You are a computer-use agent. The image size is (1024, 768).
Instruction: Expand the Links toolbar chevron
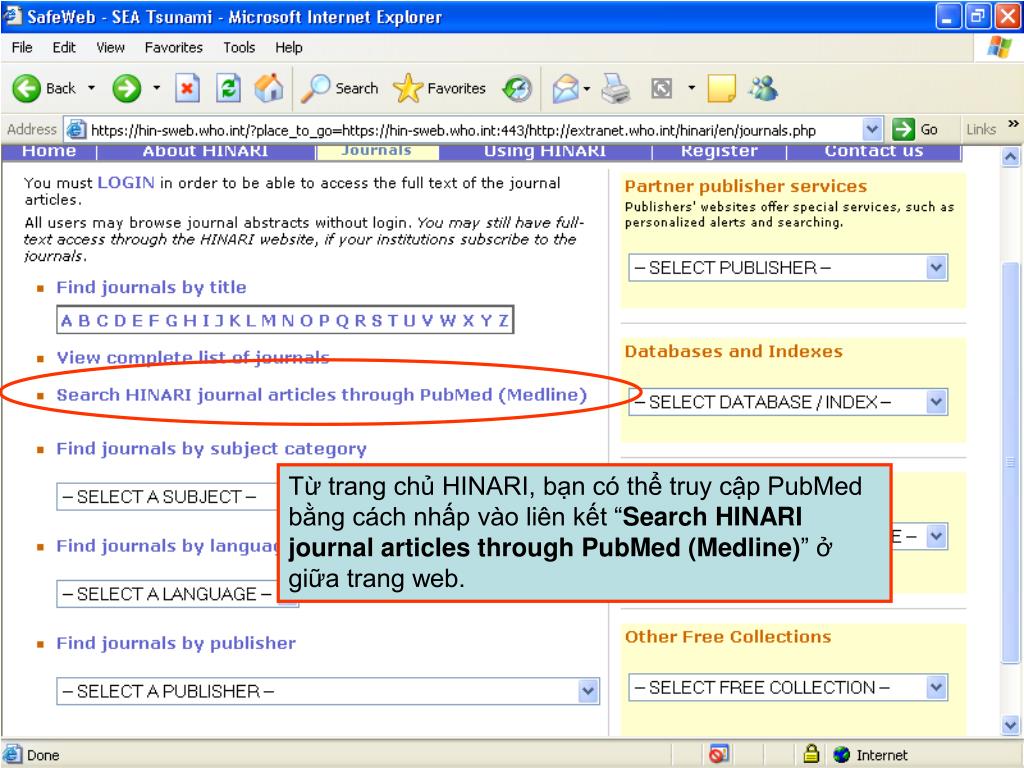(1013, 123)
